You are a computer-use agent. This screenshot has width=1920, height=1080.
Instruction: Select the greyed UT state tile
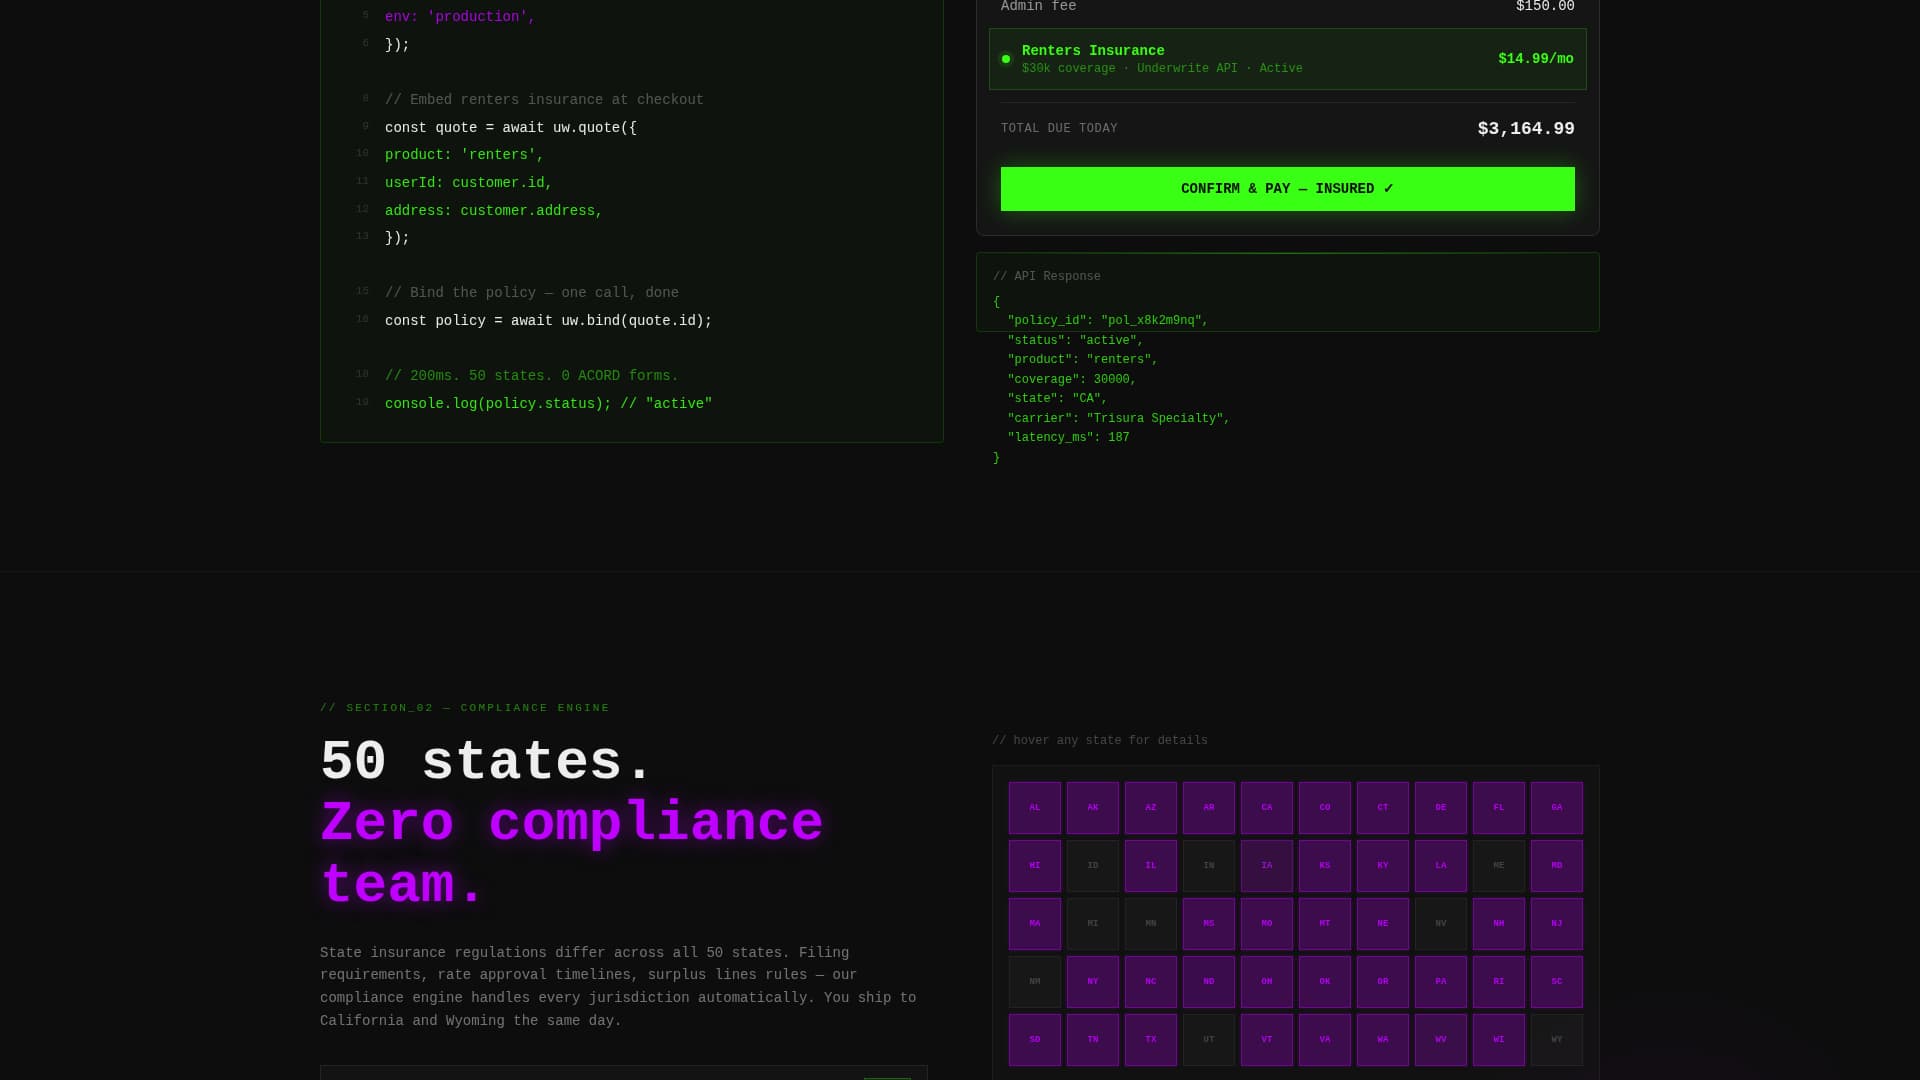(1209, 1040)
